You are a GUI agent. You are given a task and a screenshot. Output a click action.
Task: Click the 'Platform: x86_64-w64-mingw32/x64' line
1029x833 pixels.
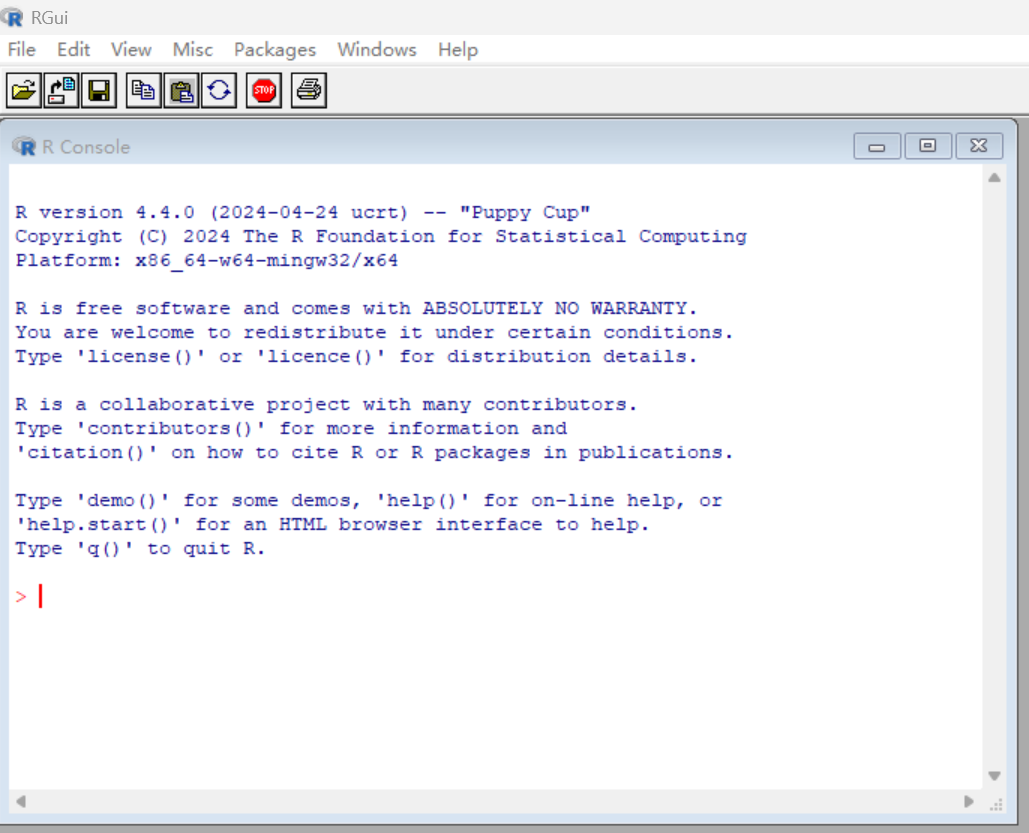207,261
